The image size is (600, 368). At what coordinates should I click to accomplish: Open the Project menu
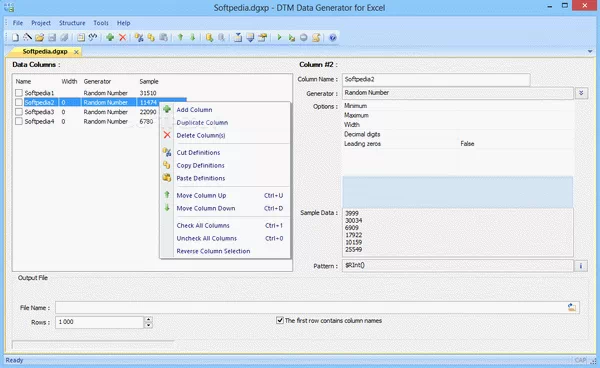[41, 23]
